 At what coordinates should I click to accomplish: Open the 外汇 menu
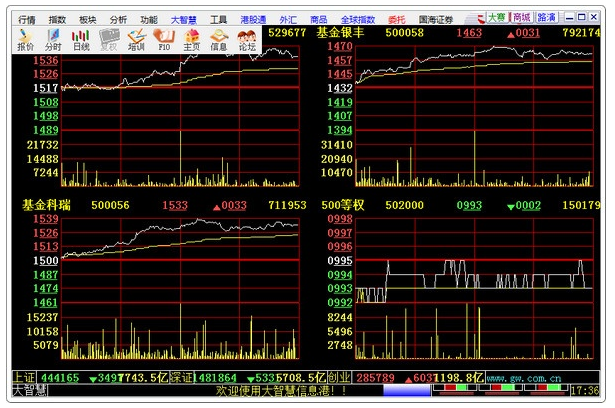click(288, 19)
